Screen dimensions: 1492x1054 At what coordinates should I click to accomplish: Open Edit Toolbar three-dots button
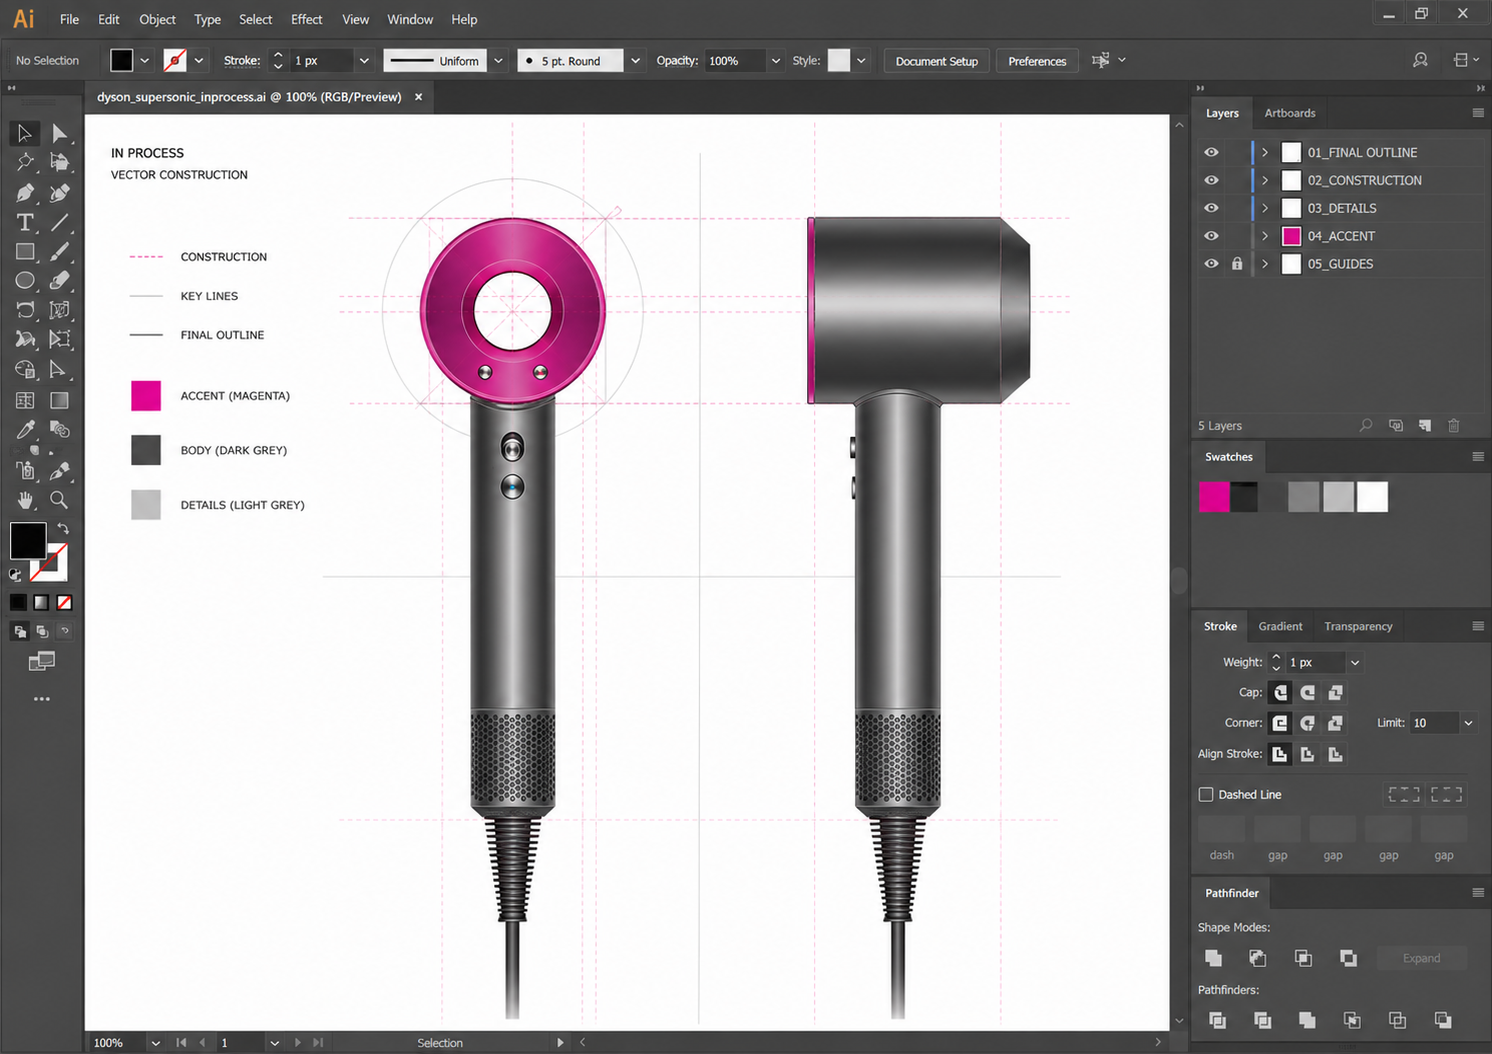41,699
